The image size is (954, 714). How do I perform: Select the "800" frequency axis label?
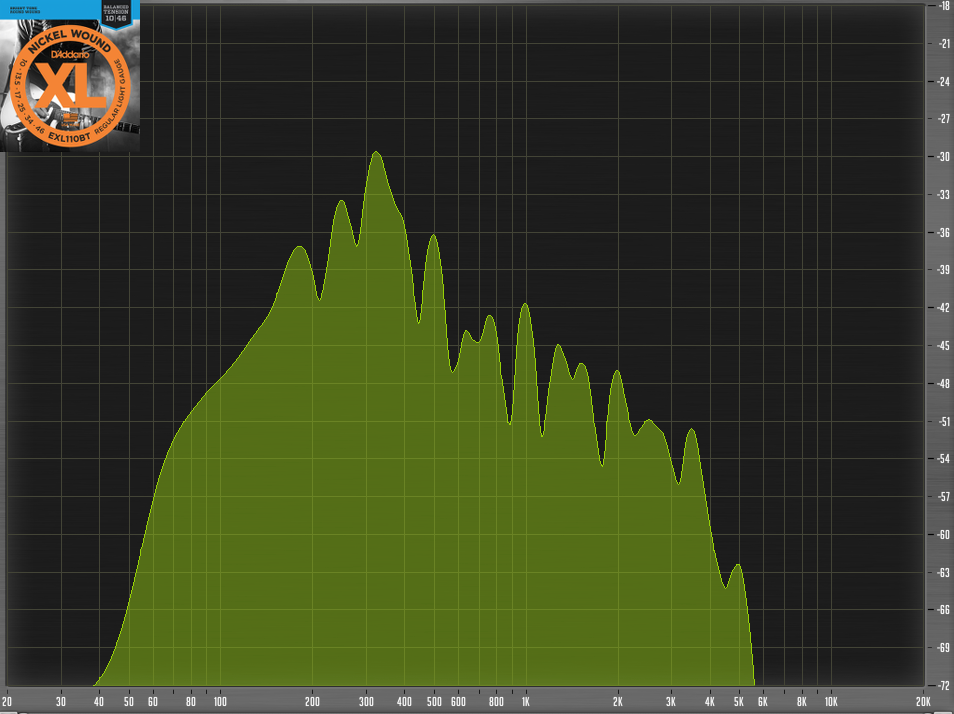point(496,702)
